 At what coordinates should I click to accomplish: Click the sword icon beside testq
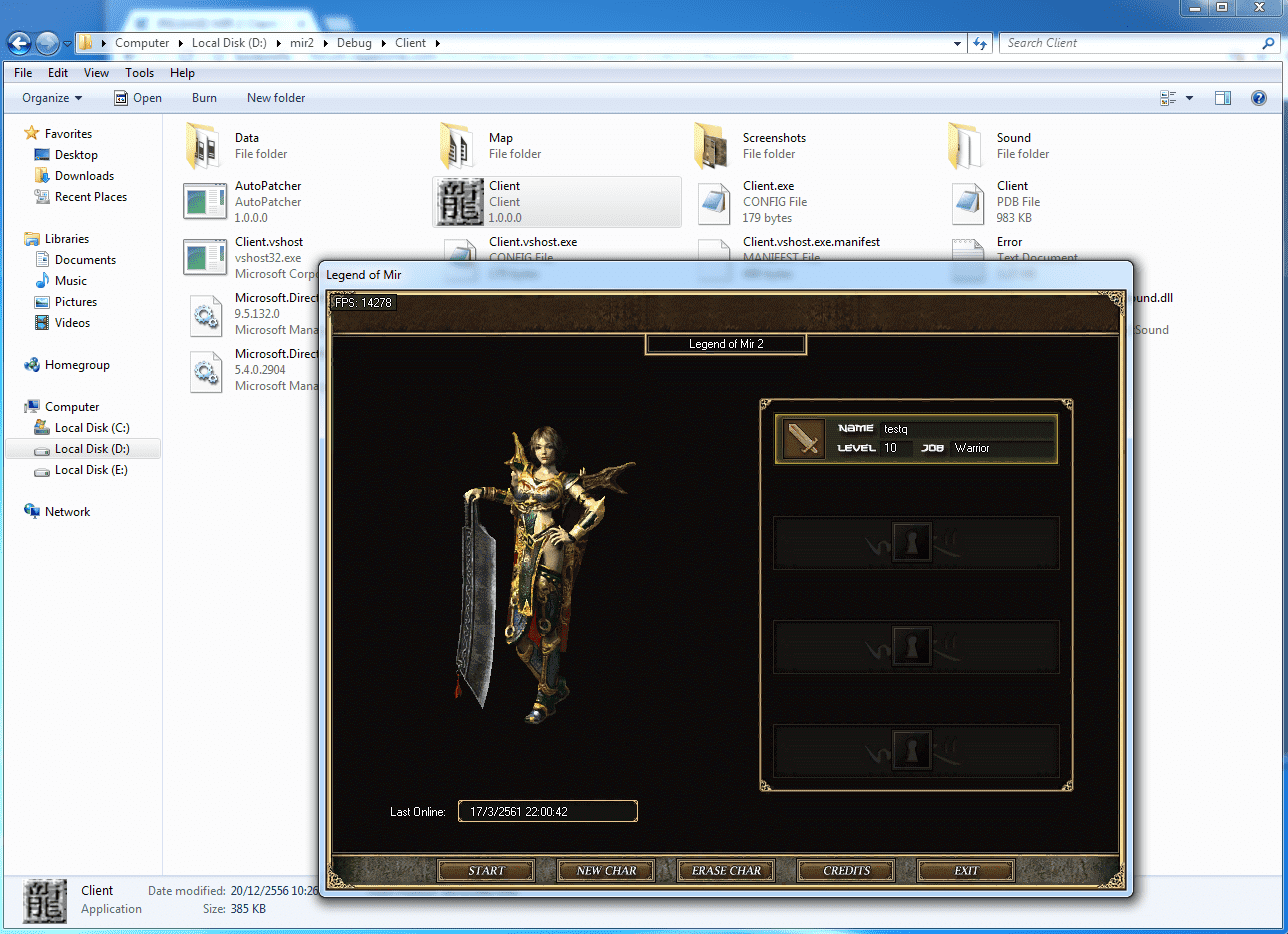point(804,438)
